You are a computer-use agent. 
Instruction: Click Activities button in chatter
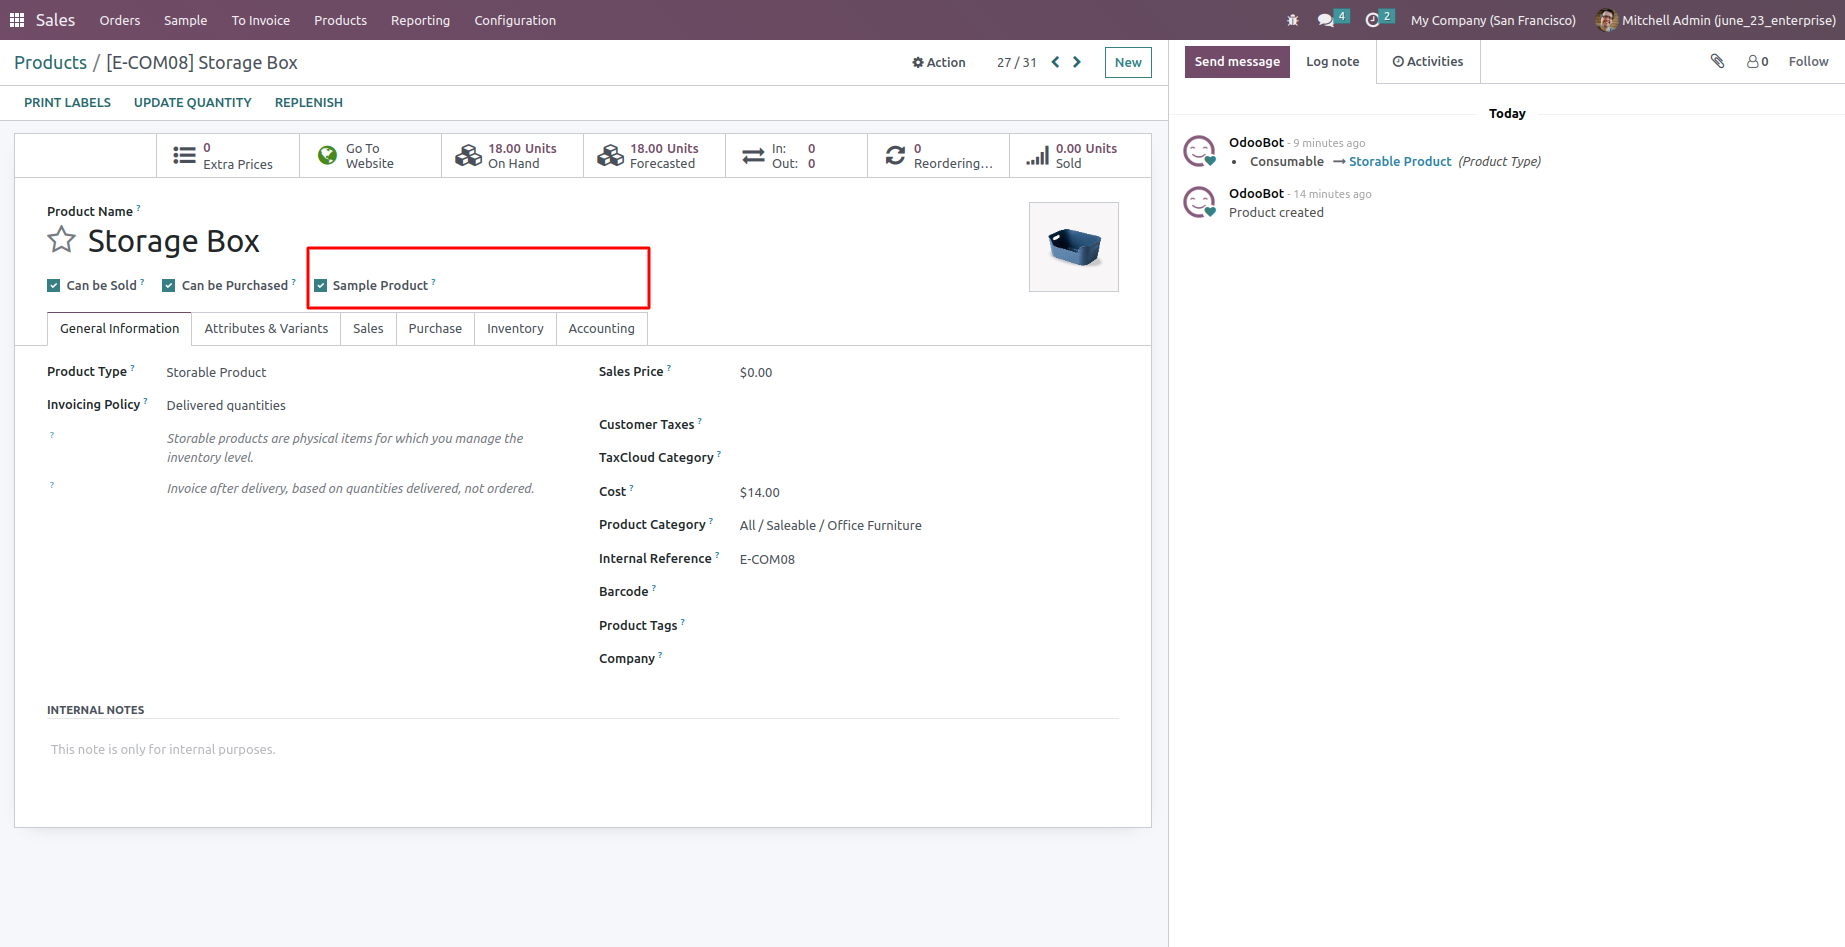[1428, 62]
